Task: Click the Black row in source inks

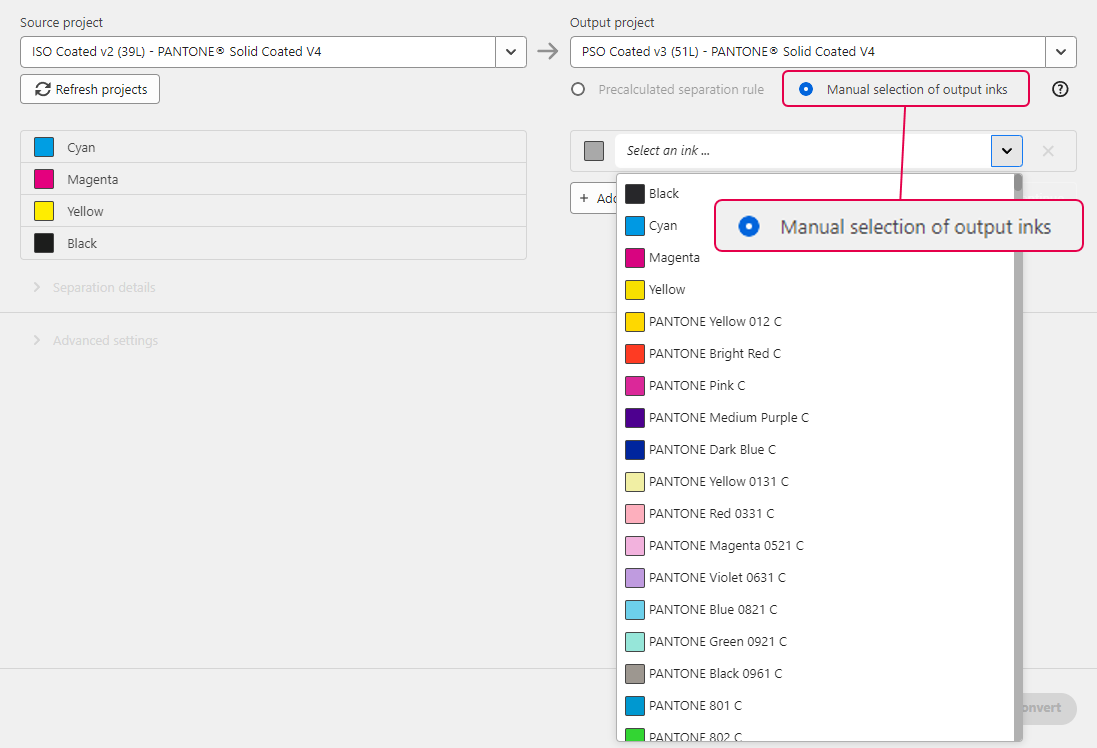Action: click(274, 244)
